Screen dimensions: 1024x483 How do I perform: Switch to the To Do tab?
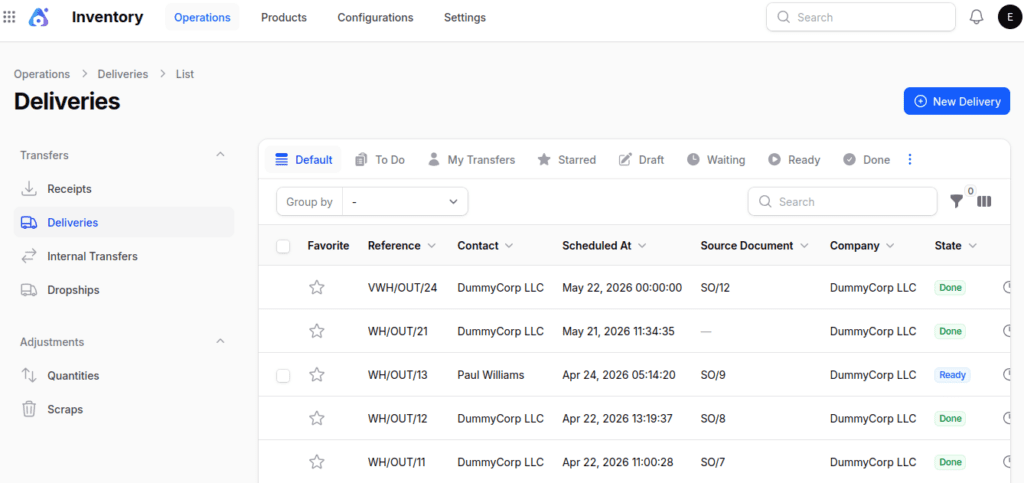click(380, 159)
